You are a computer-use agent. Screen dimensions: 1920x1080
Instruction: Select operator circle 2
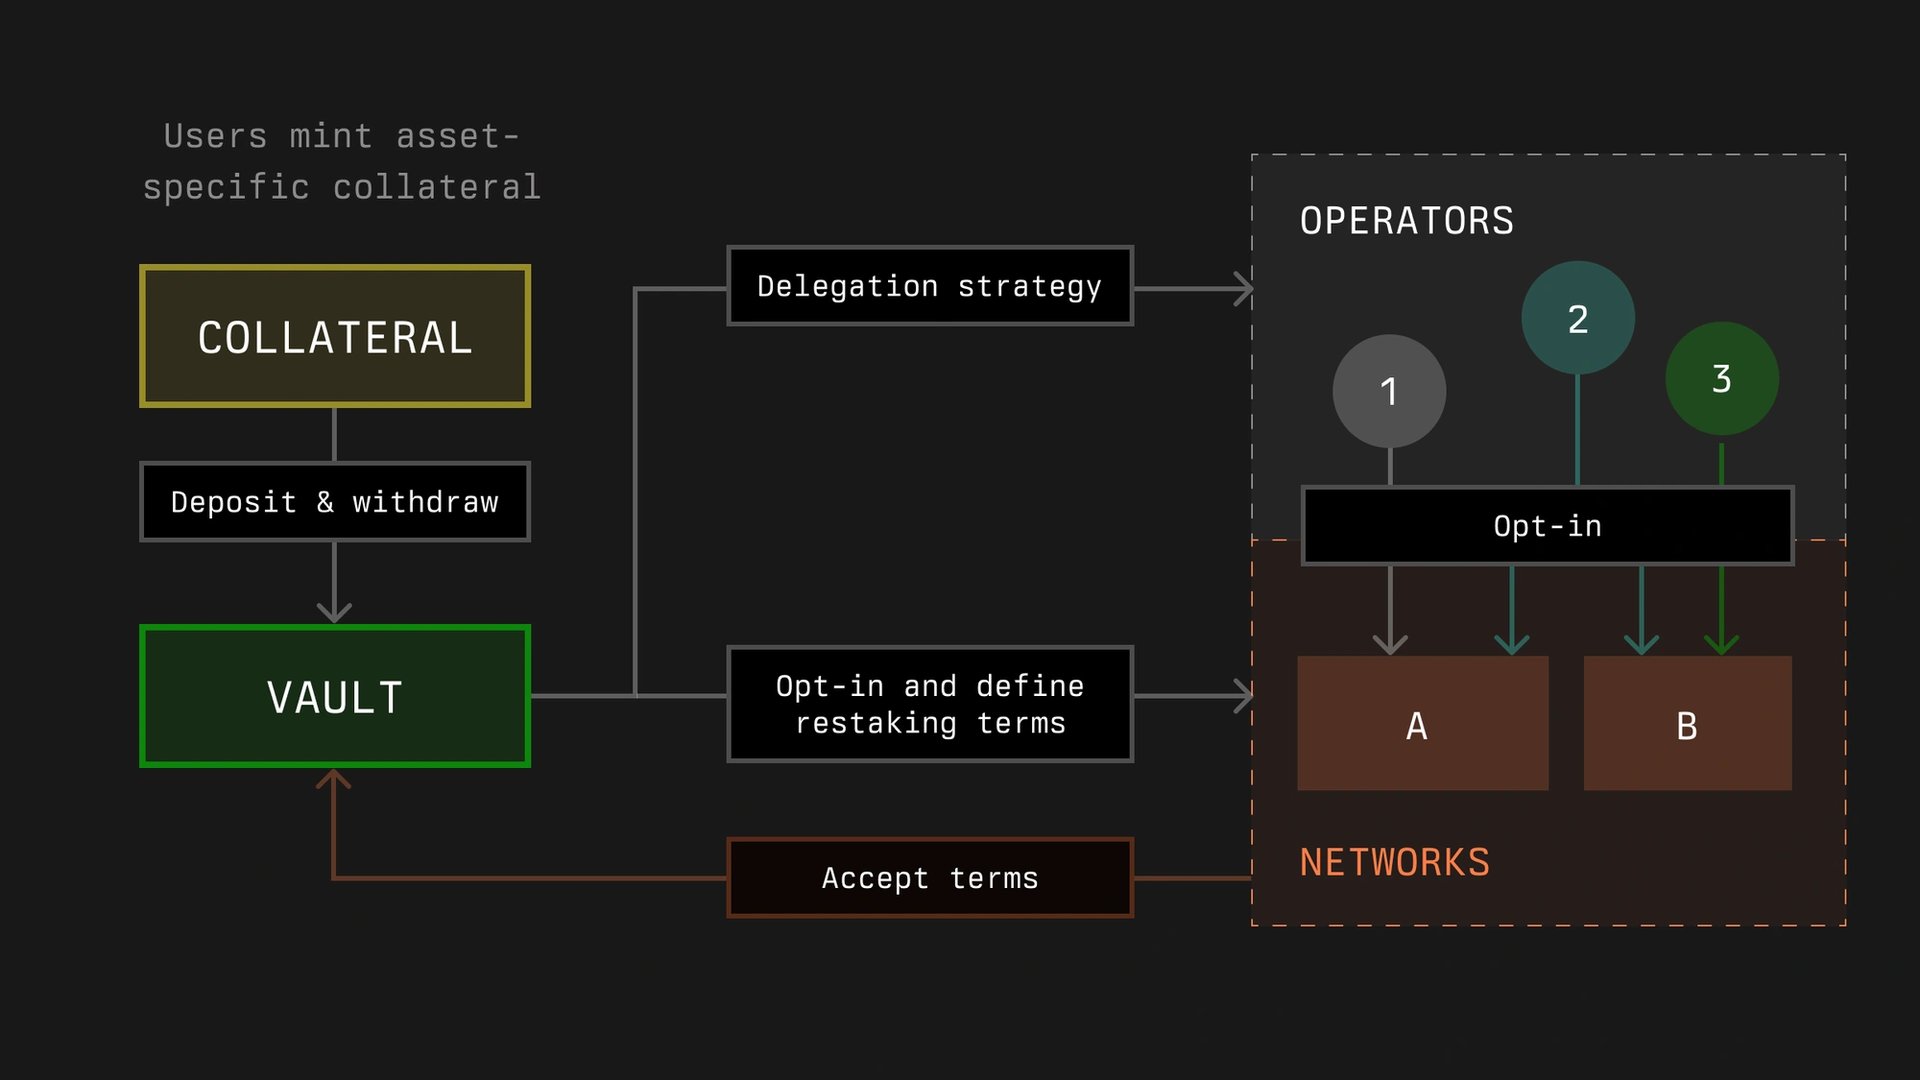point(1578,318)
